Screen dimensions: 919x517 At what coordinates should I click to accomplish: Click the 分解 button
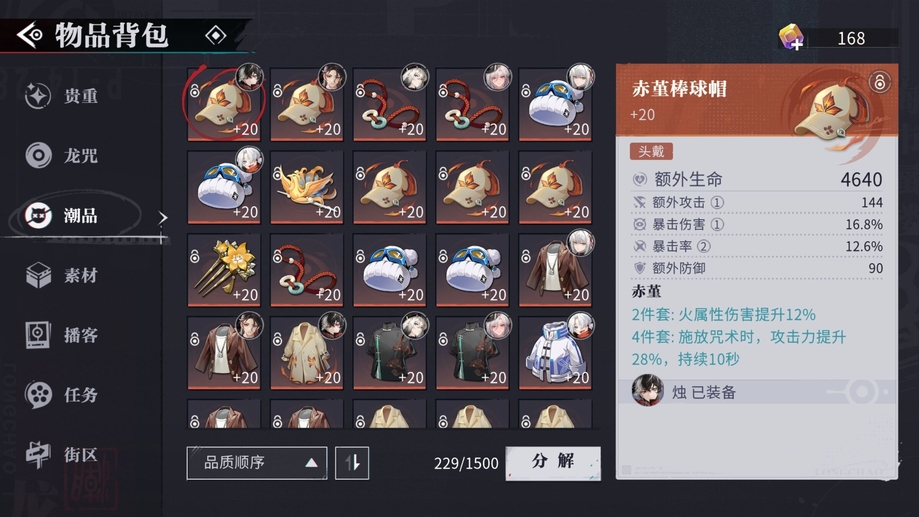click(553, 463)
